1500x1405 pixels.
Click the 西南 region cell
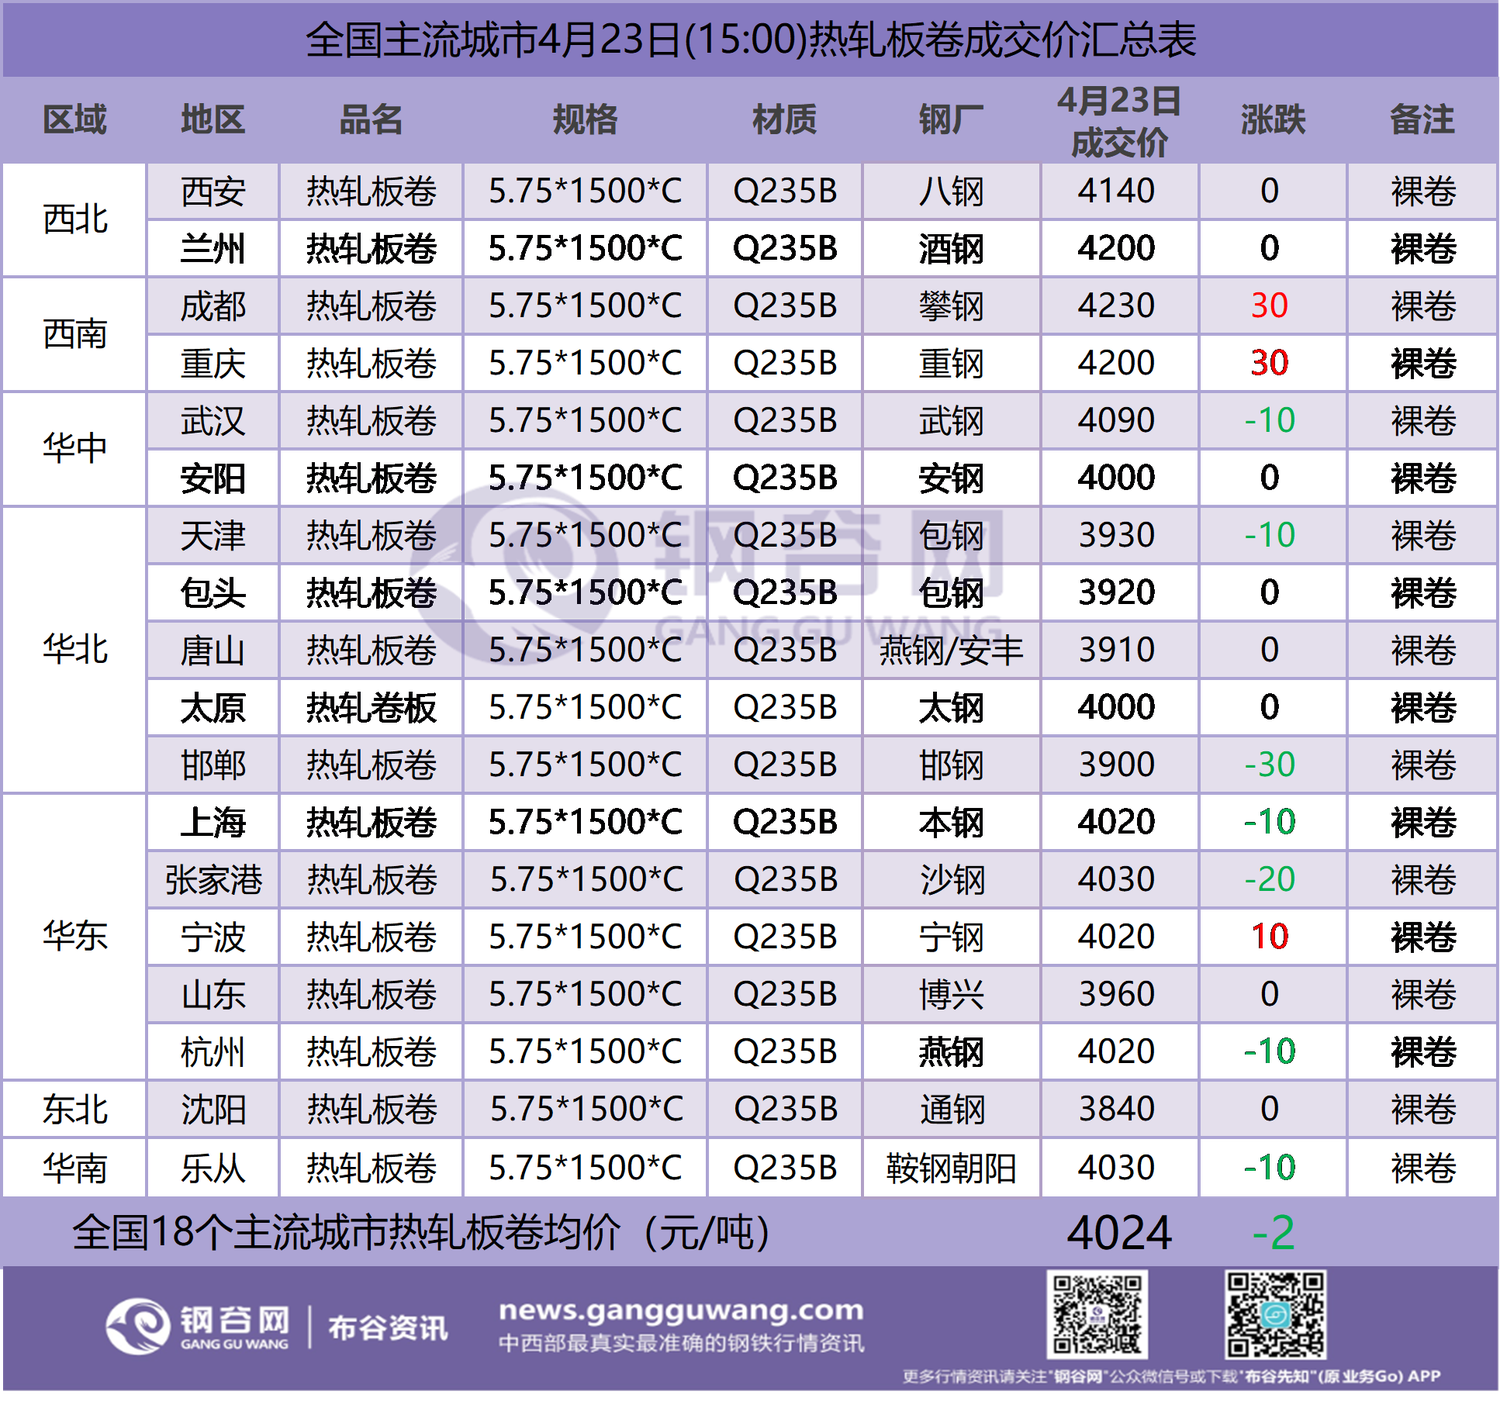click(x=75, y=334)
